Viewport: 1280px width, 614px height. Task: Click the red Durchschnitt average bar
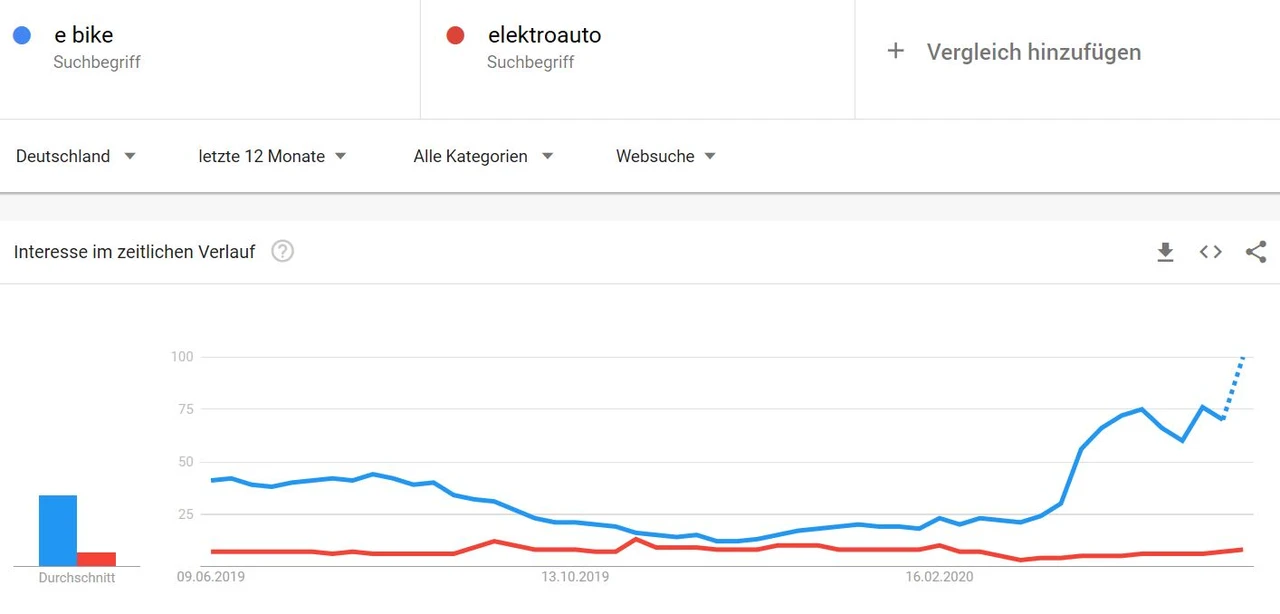click(x=96, y=559)
